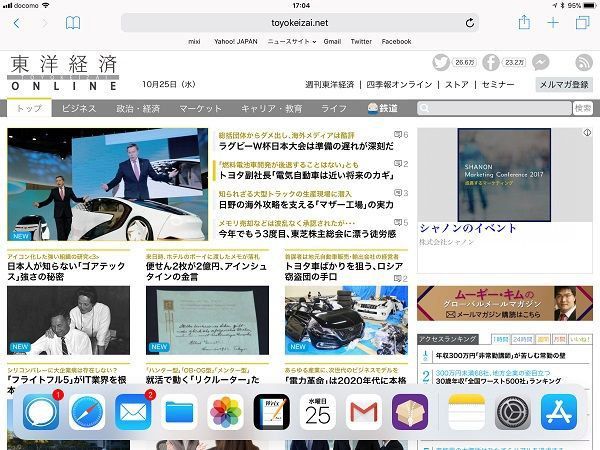Viewport: 600px width, 450px height.
Task: Open the Twitter favorites link
Action: [x=361, y=41]
